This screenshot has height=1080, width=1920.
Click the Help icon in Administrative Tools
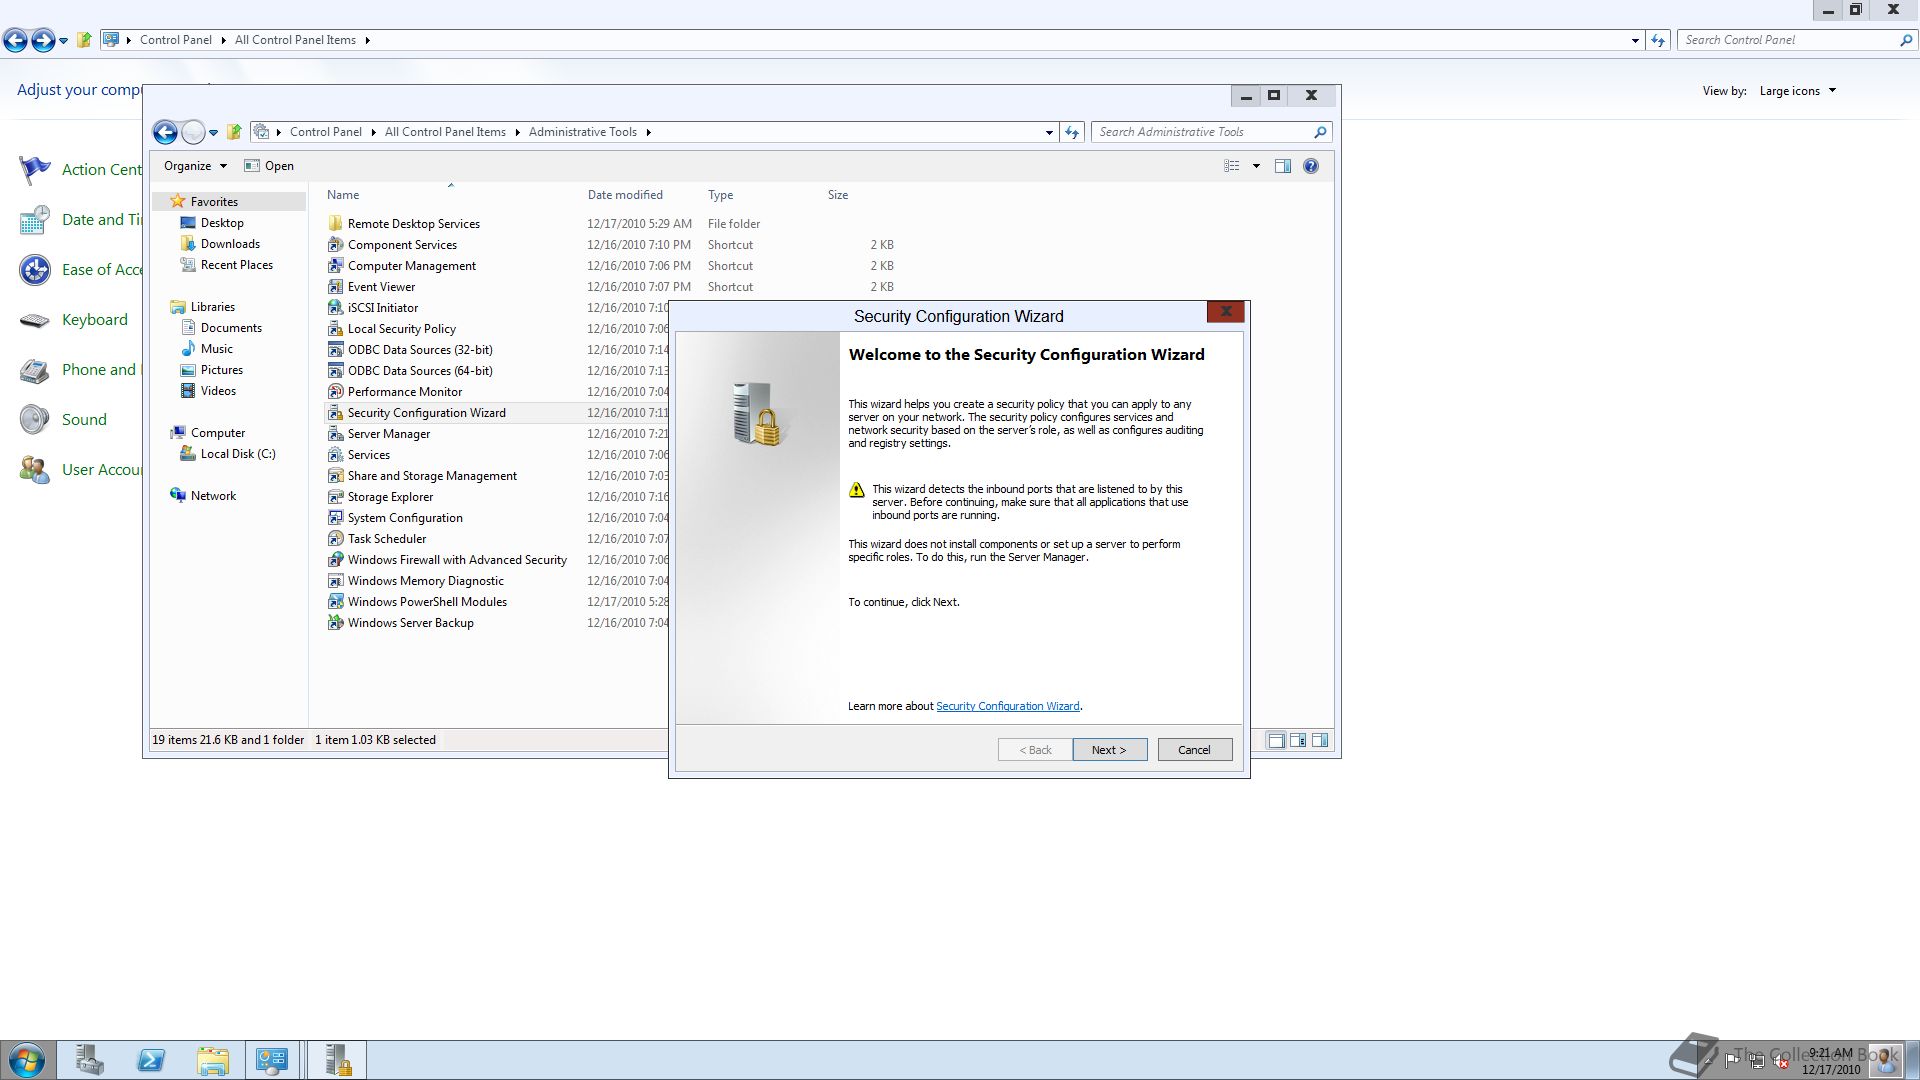point(1311,166)
